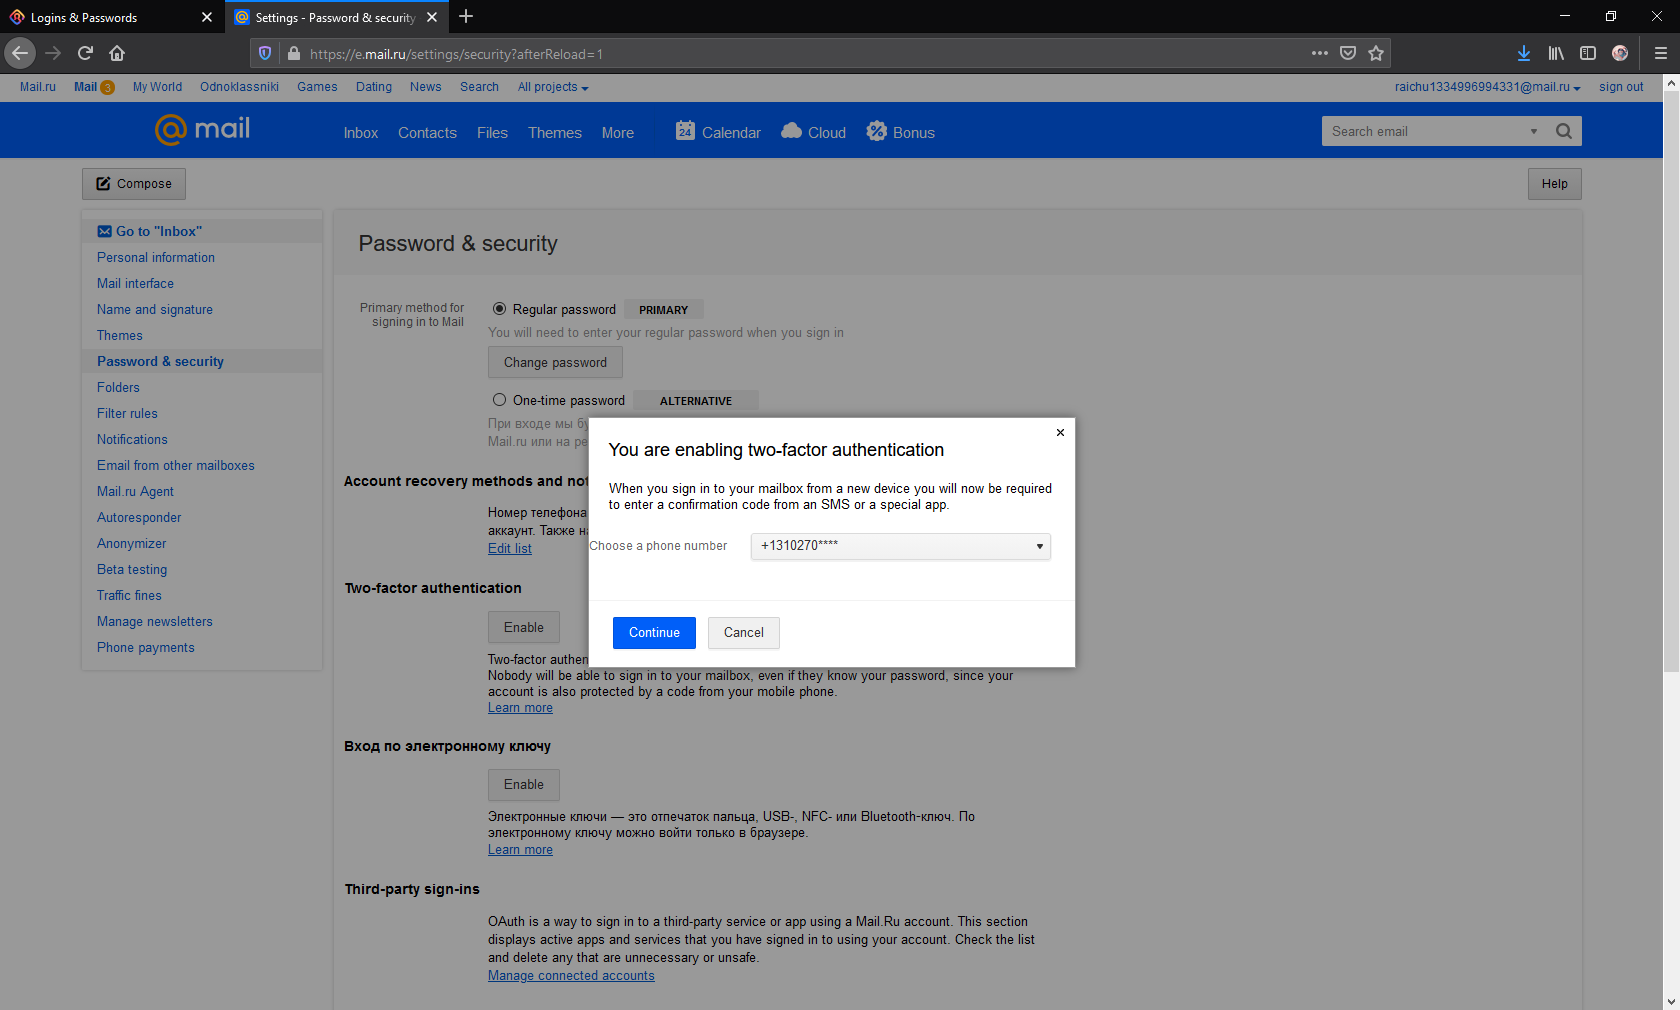
Task: Open the Contacts menu item
Action: (x=427, y=133)
